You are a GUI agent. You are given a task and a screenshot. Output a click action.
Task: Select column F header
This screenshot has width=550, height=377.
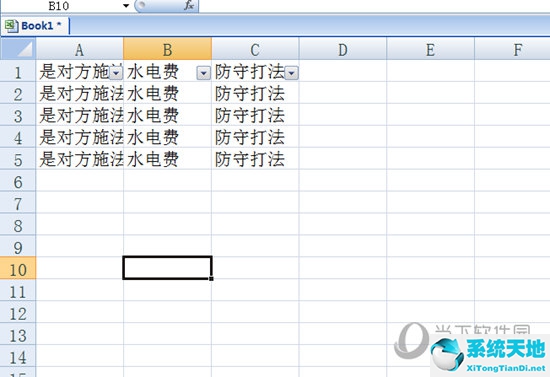point(512,49)
